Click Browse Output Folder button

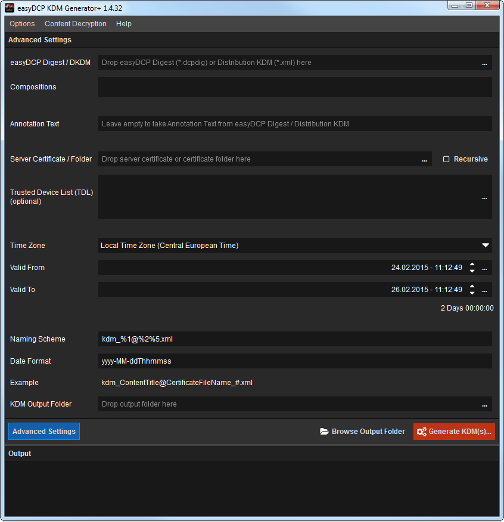pyautogui.click(x=362, y=431)
